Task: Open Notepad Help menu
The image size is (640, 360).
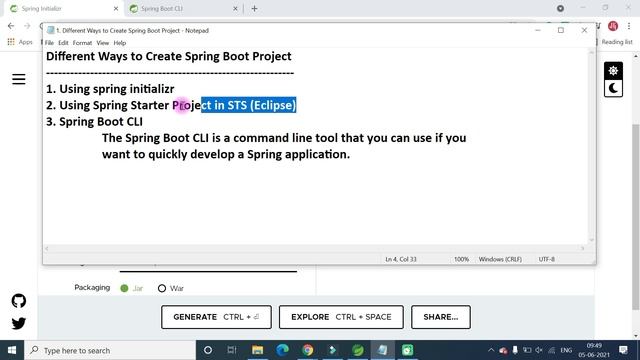Action: 120,43
